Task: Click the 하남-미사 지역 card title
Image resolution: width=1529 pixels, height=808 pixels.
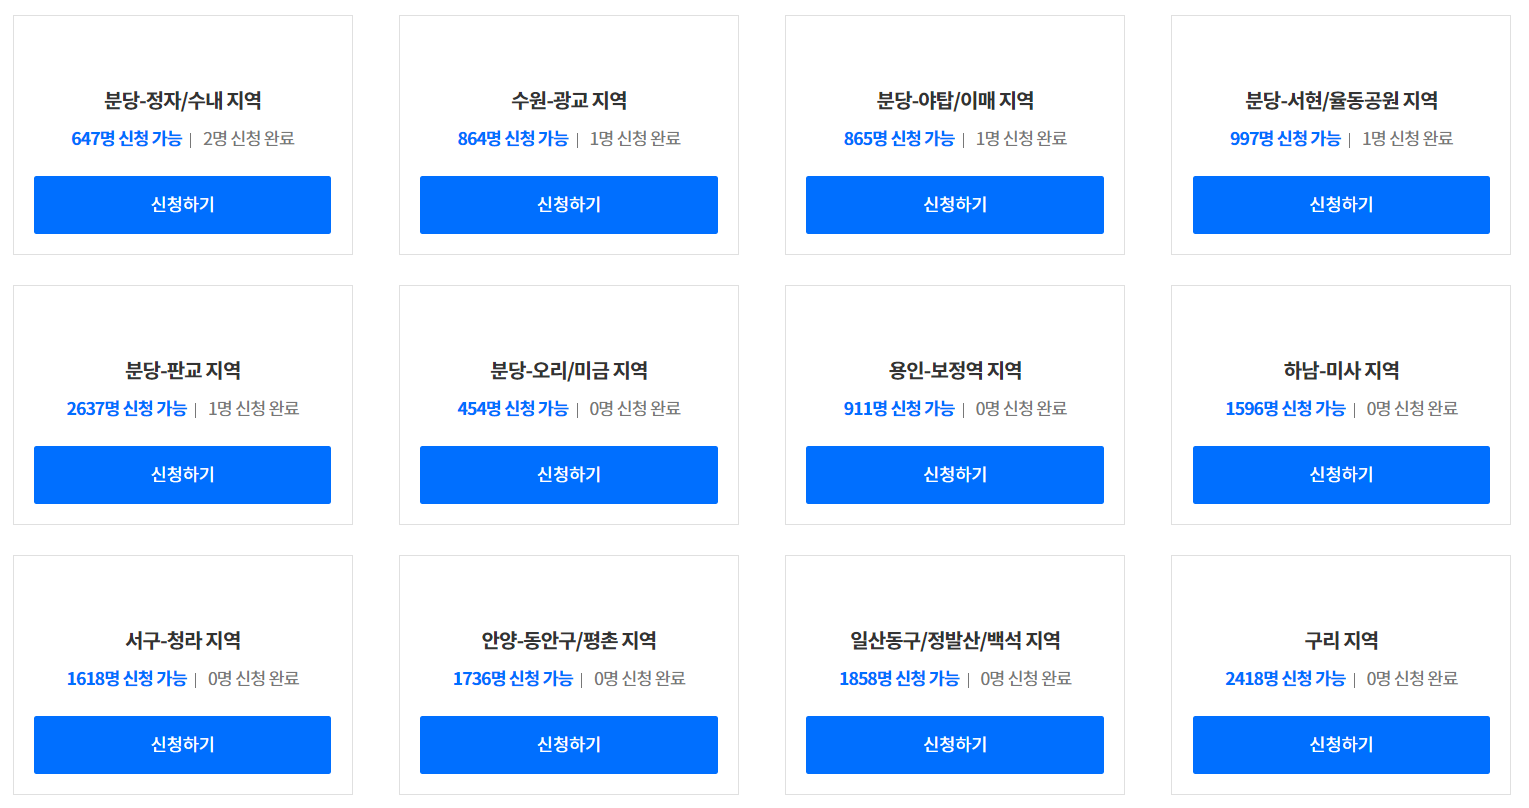Action: [1340, 369]
